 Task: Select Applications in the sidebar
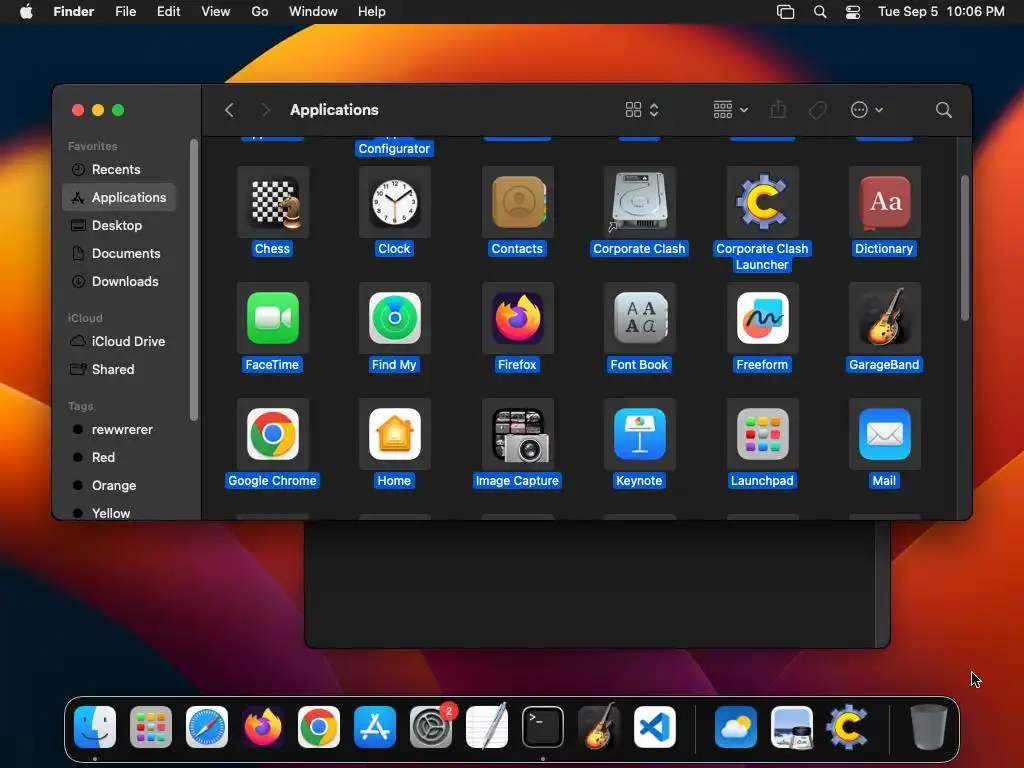pos(119,197)
